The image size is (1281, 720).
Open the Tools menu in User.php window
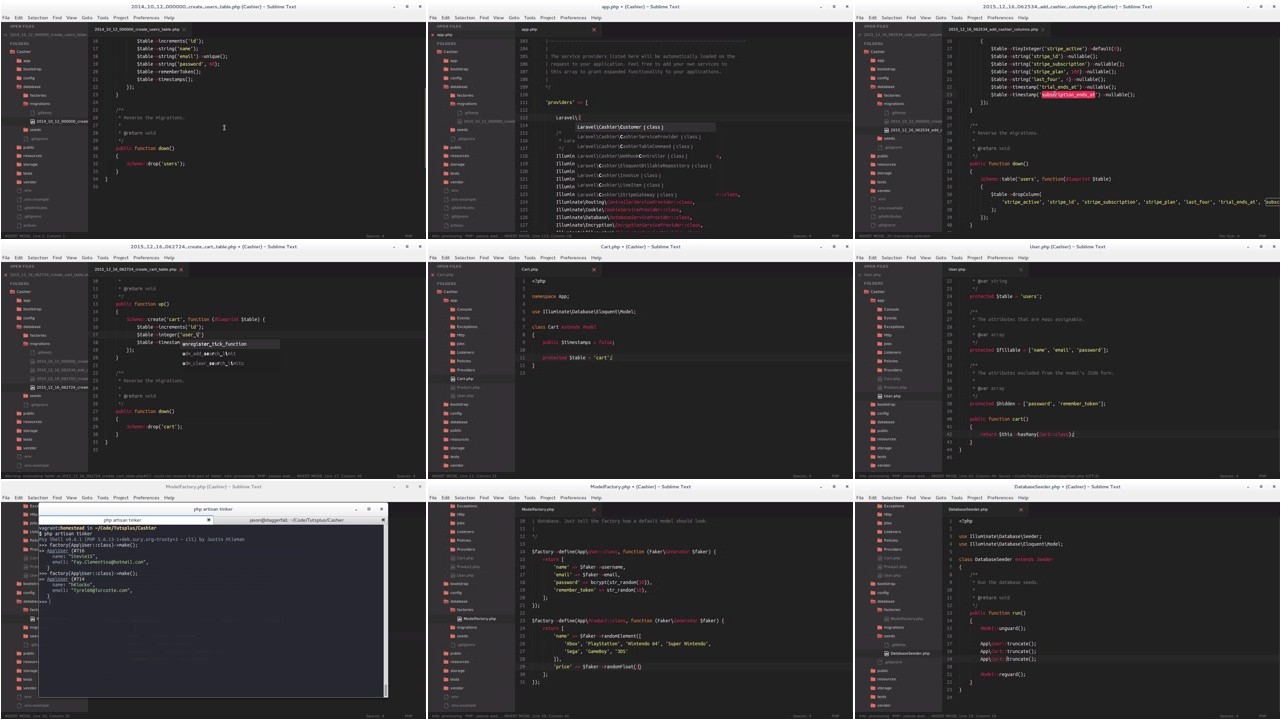[957, 257]
